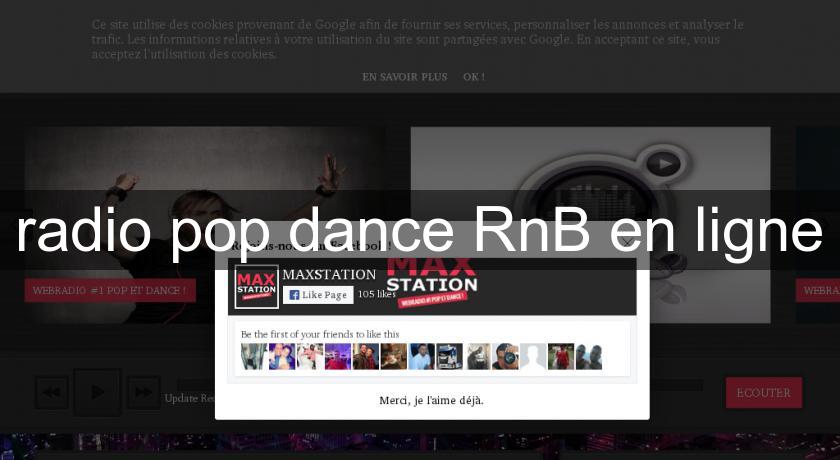Click the Facebook Like Page button

[317, 294]
